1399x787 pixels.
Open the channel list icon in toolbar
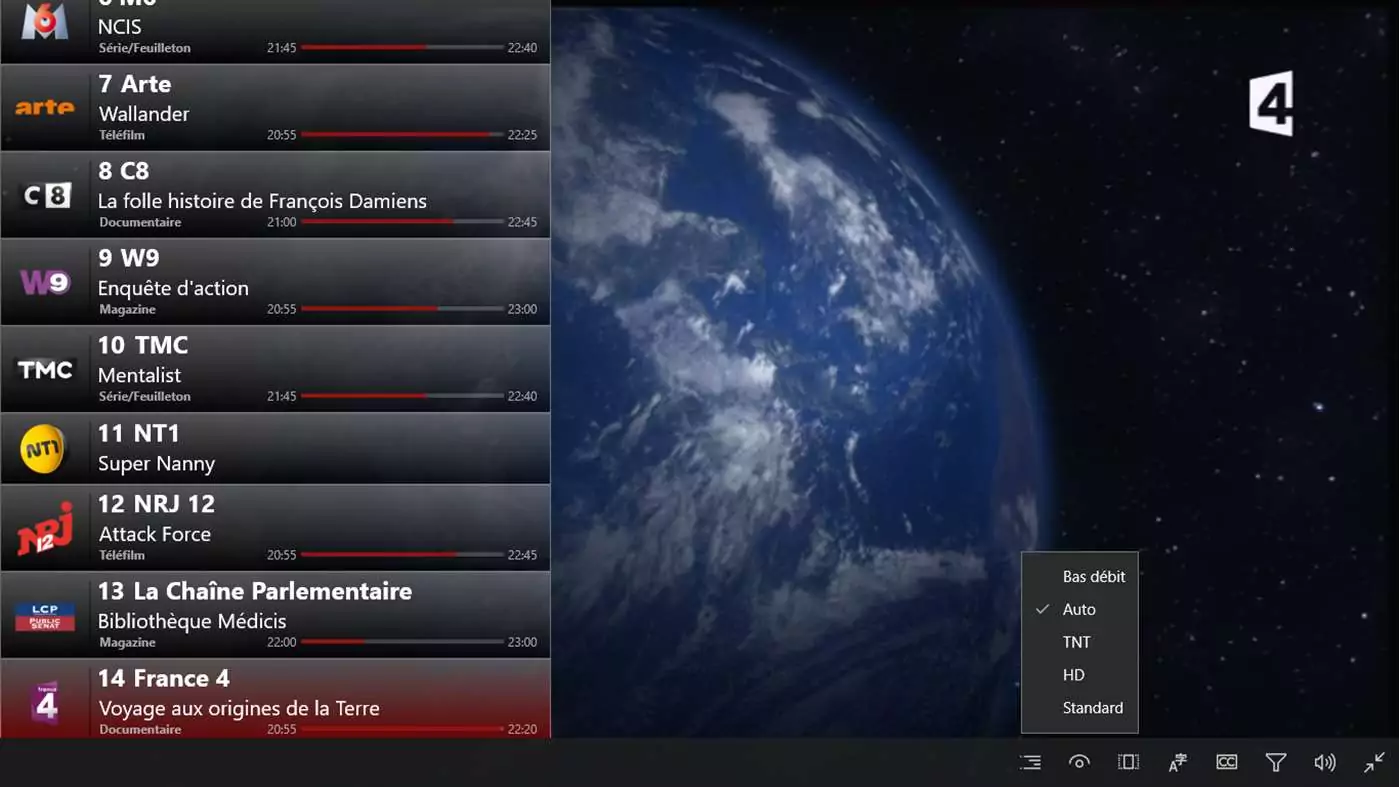[x=1030, y=762]
